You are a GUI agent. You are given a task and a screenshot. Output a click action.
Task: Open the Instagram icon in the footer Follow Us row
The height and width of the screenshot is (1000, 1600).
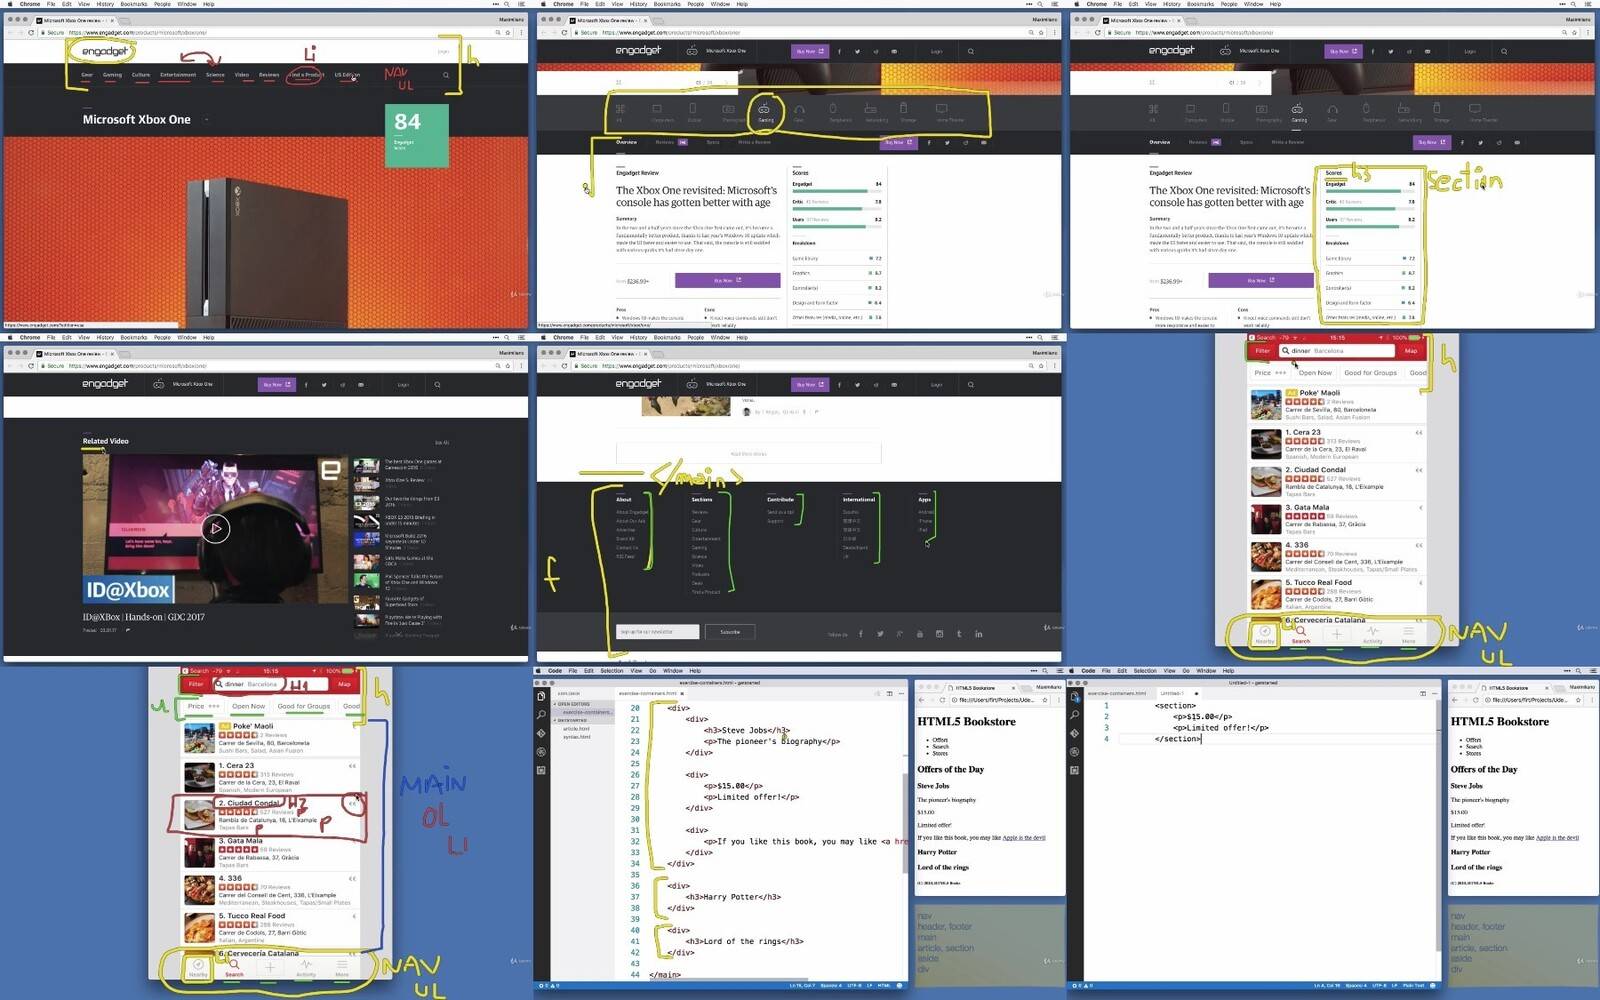tap(939, 634)
